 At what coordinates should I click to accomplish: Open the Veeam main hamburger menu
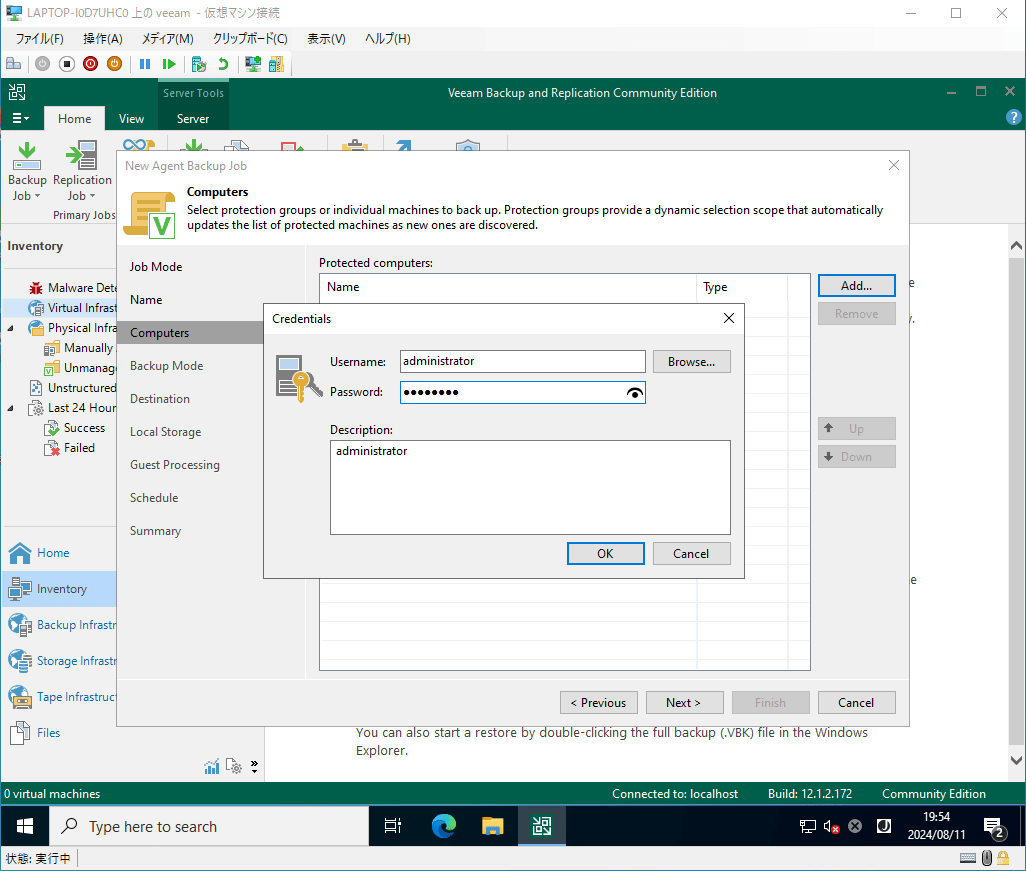coord(20,118)
